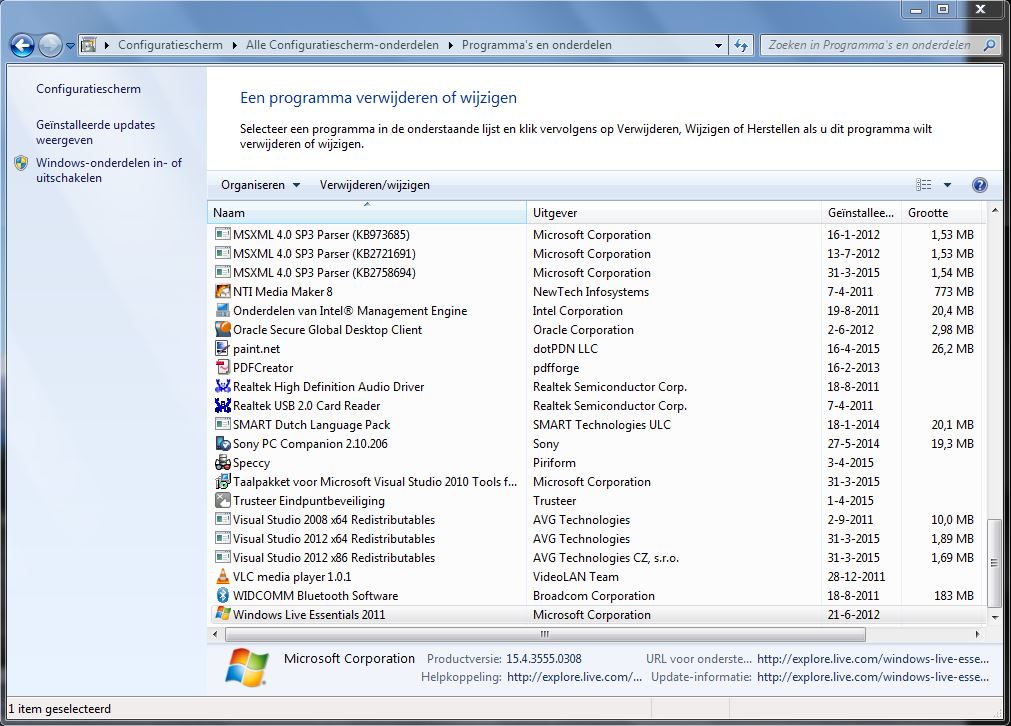Click the NTI Media Maker 8 icon
1011x726 pixels.
222,291
